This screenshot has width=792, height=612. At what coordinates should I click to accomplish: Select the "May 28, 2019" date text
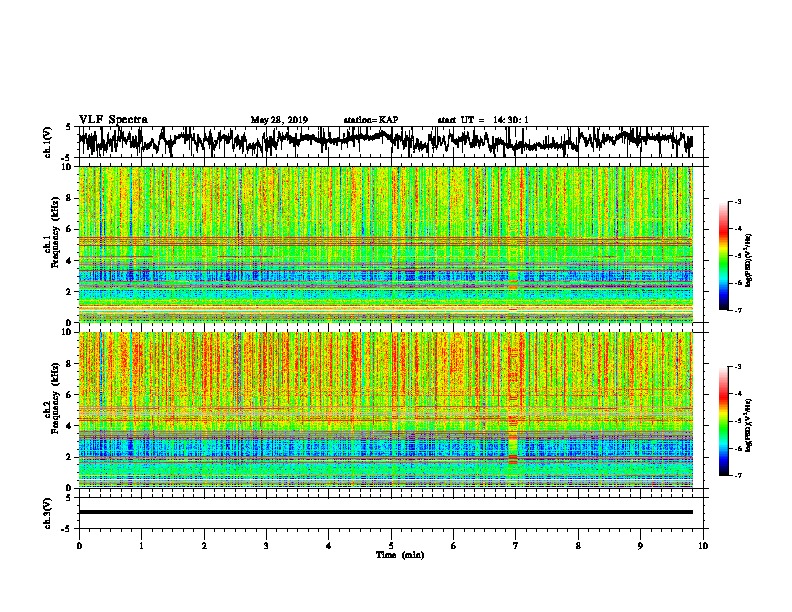click(x=279, y=120)
